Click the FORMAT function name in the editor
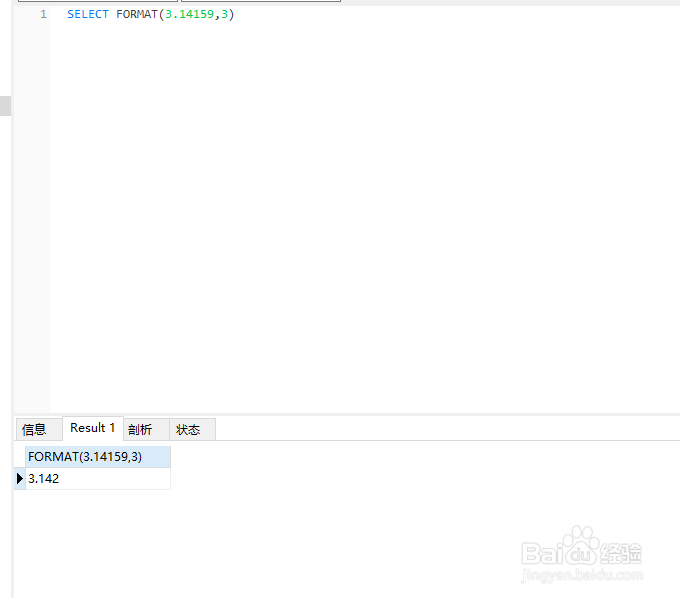680x598 pixels. click(137, 14)
